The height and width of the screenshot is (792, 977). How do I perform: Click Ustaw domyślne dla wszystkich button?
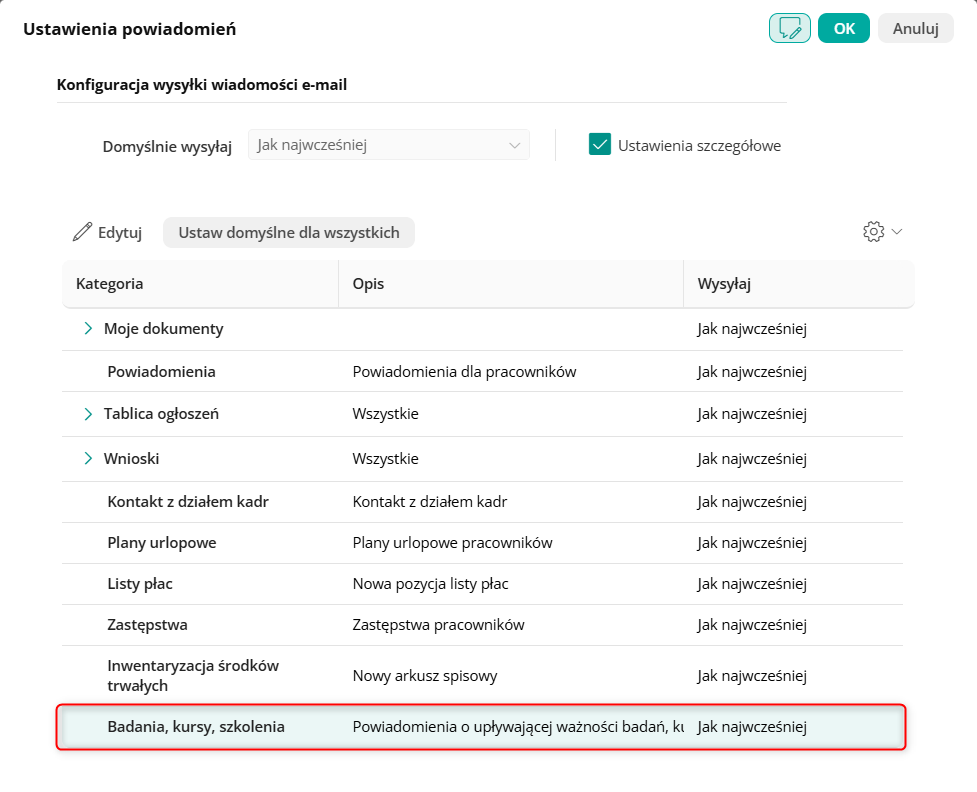pyautogui.click(x=289, y=233)
